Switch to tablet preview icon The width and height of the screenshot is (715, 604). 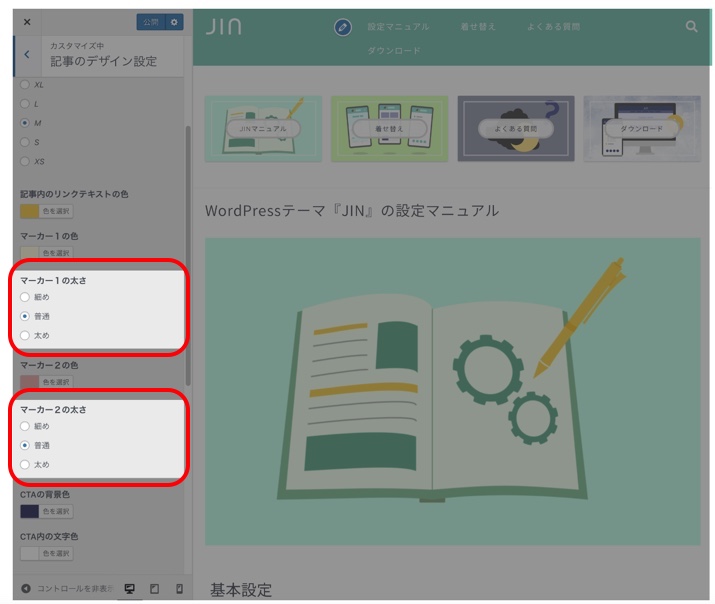(155, 589)
